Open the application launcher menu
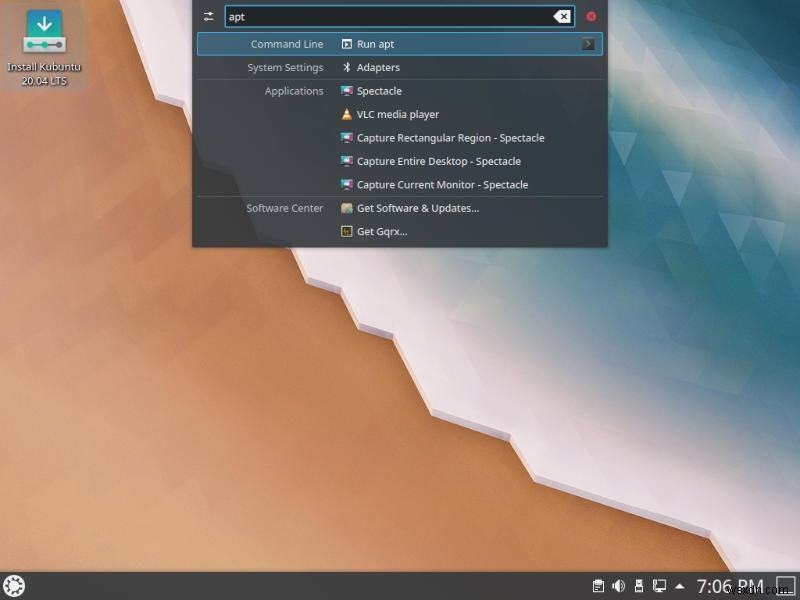 click(14, 585)
